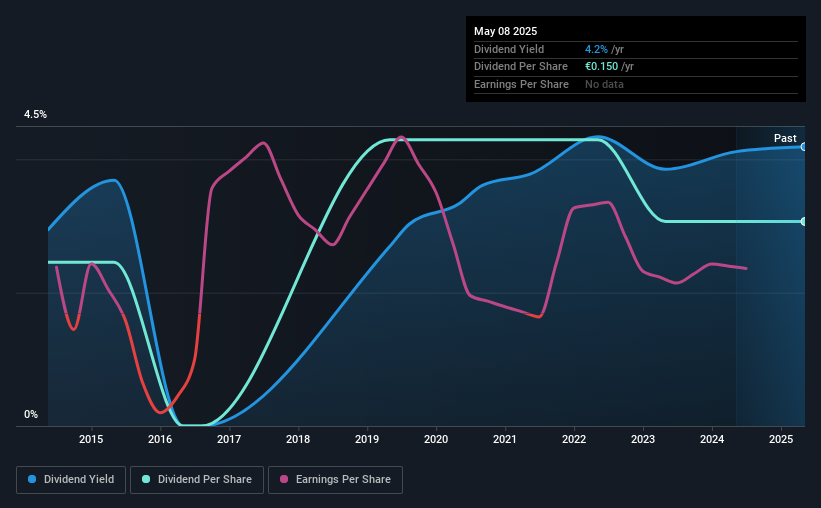This screenshot has height=508, width=821.
Task: Click the pink Earnings Per Share legend dot
Action: pyautogui.click(x=284, y=479)
